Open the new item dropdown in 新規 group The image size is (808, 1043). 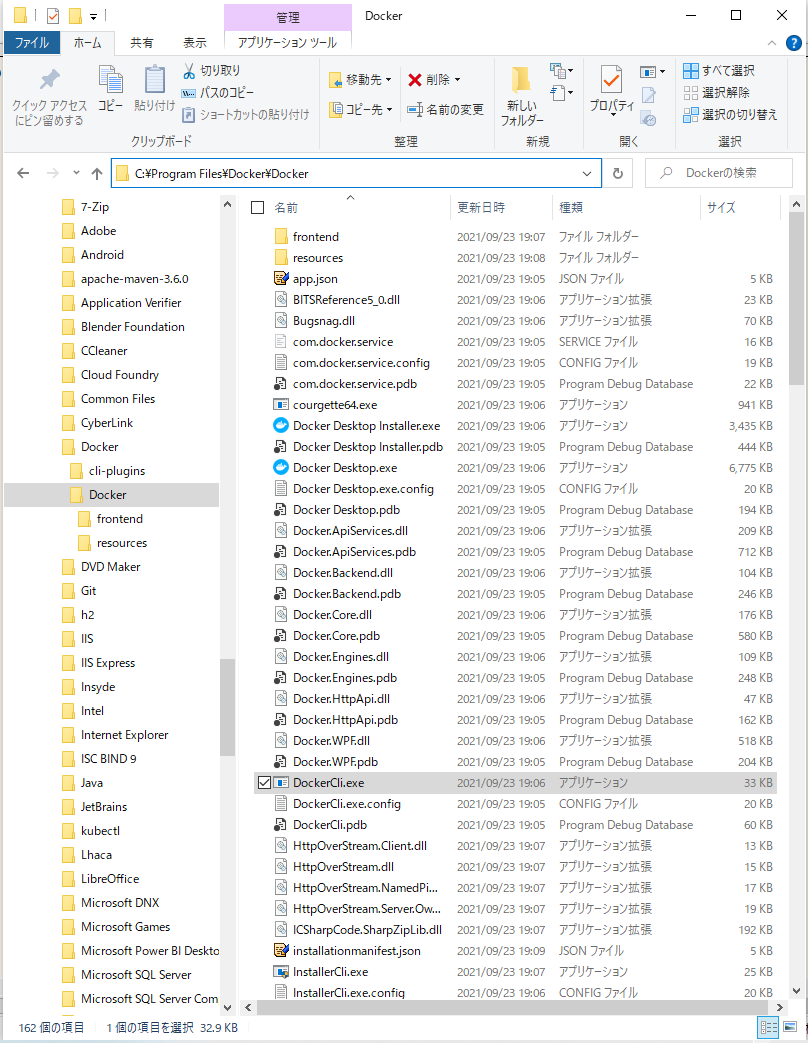pos(562,71)
